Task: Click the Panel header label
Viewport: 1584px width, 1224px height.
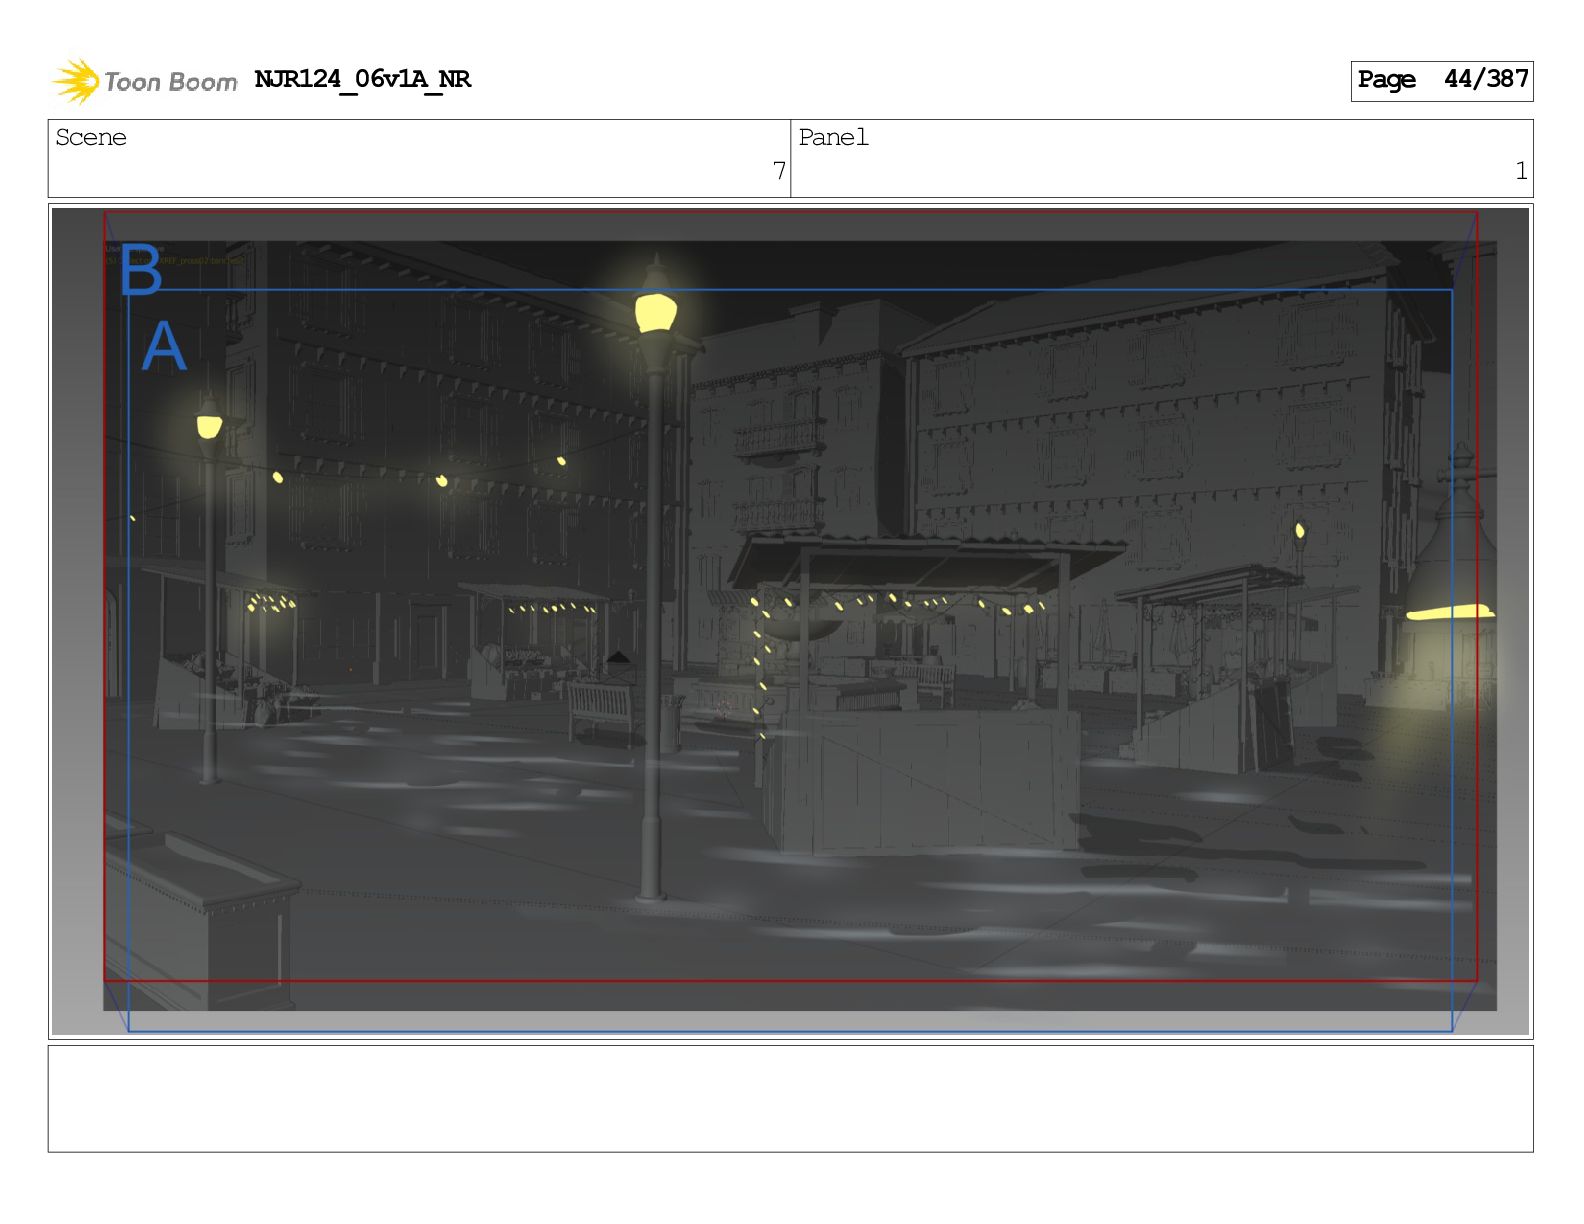Action: pyautogui.click(x=833, y=138)
